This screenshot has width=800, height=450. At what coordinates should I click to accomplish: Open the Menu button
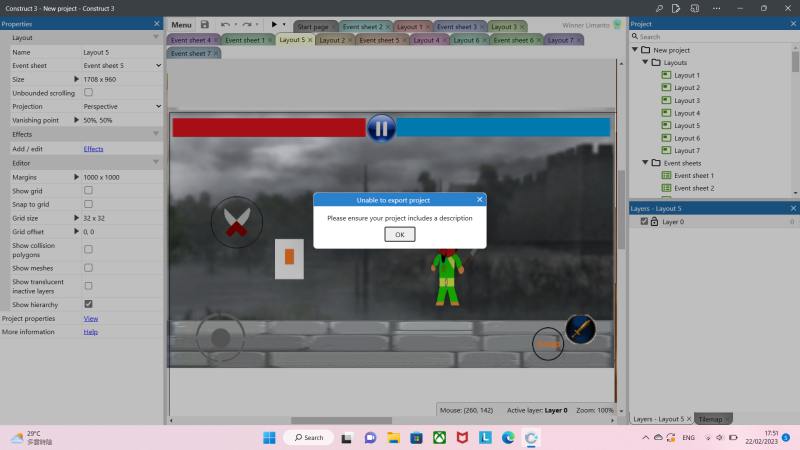pyautogui.click(x=181, y=24)
